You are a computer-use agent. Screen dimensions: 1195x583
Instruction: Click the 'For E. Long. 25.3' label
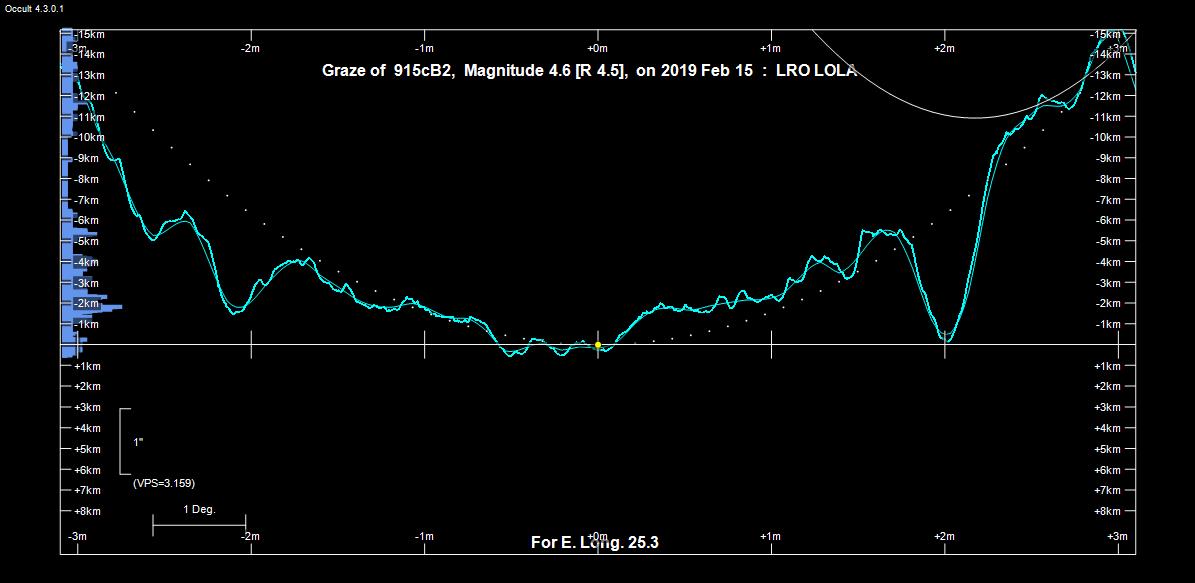pyautogui.click(x=594, y=543)
